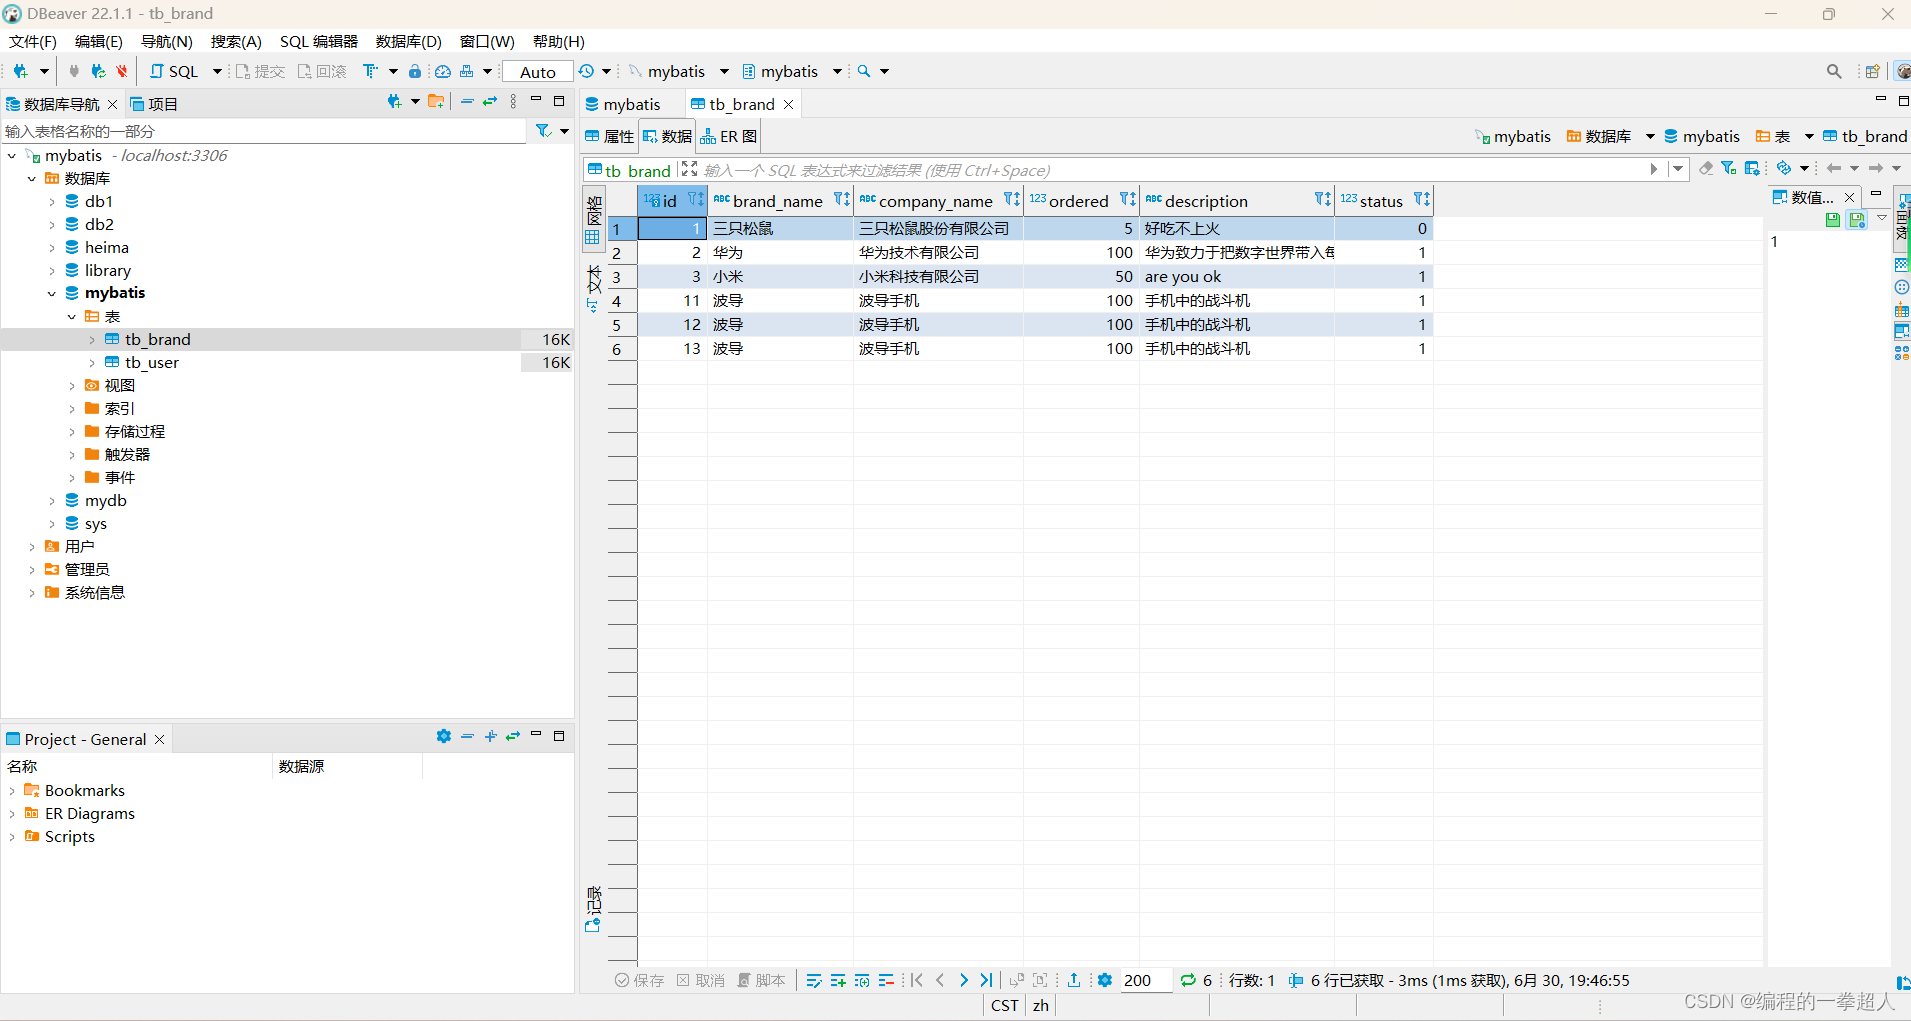Click the tb_brand breadcrumb link at top right
This screenshot has width=1911, height=1021.
click(1865, 136)
